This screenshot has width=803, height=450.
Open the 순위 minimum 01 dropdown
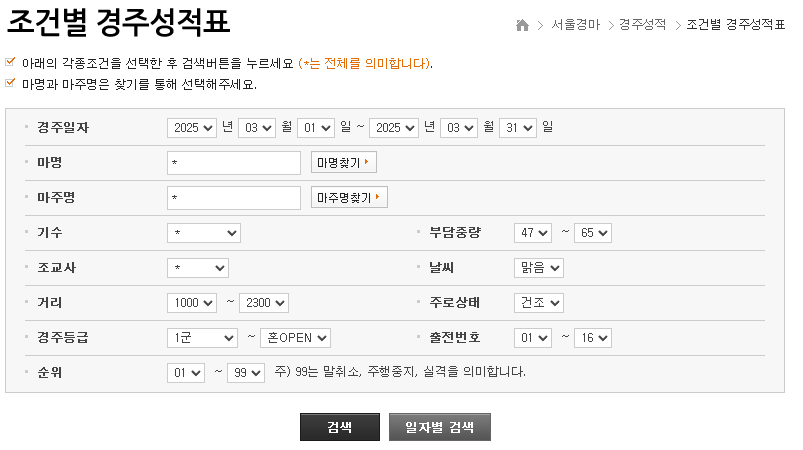(x=185, y=373)
